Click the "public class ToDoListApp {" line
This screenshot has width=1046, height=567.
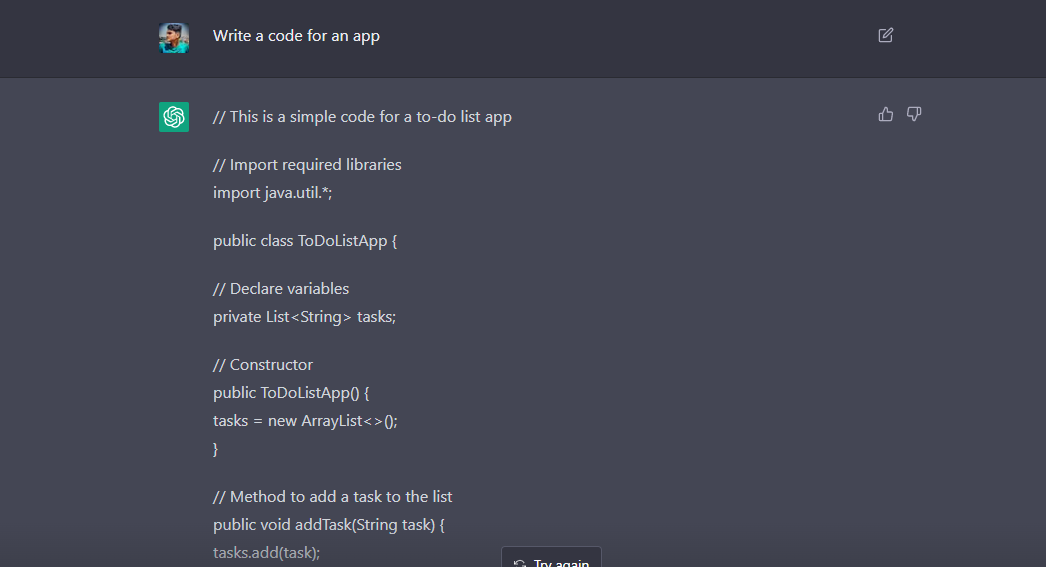[x=305, y=241]
